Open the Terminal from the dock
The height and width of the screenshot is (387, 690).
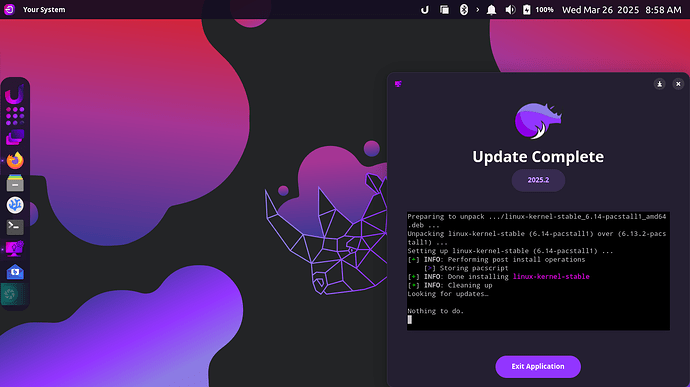[x=15, y=227]
